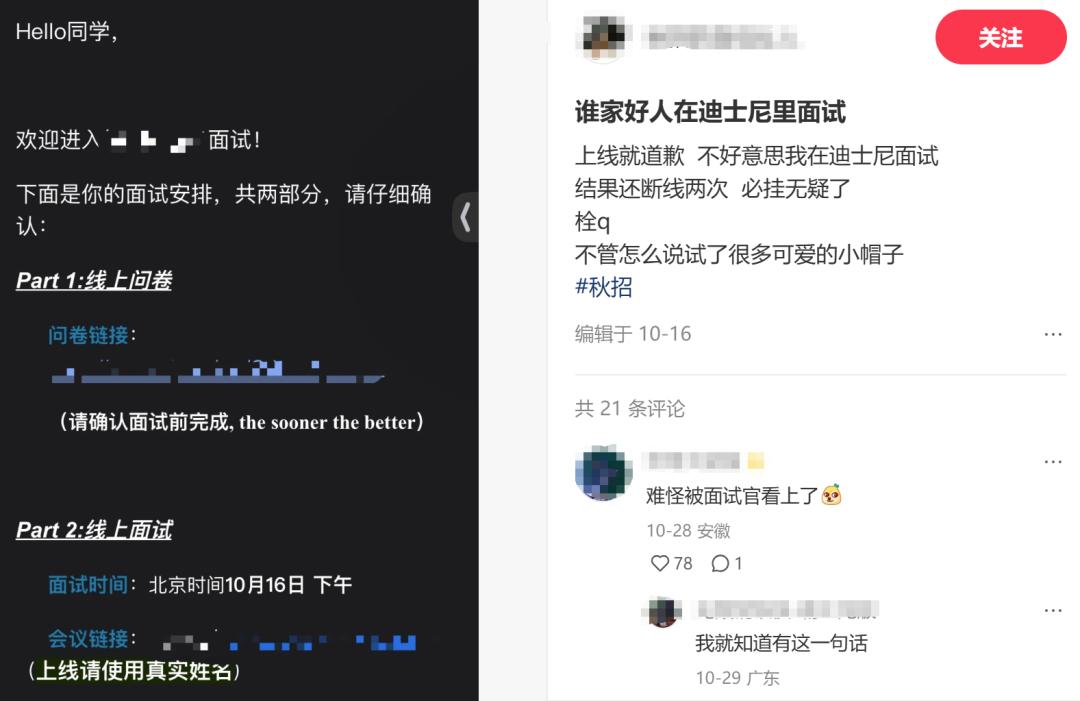Open post author's blurred avatar
The image size is (1080, 701).
(603, 37)
